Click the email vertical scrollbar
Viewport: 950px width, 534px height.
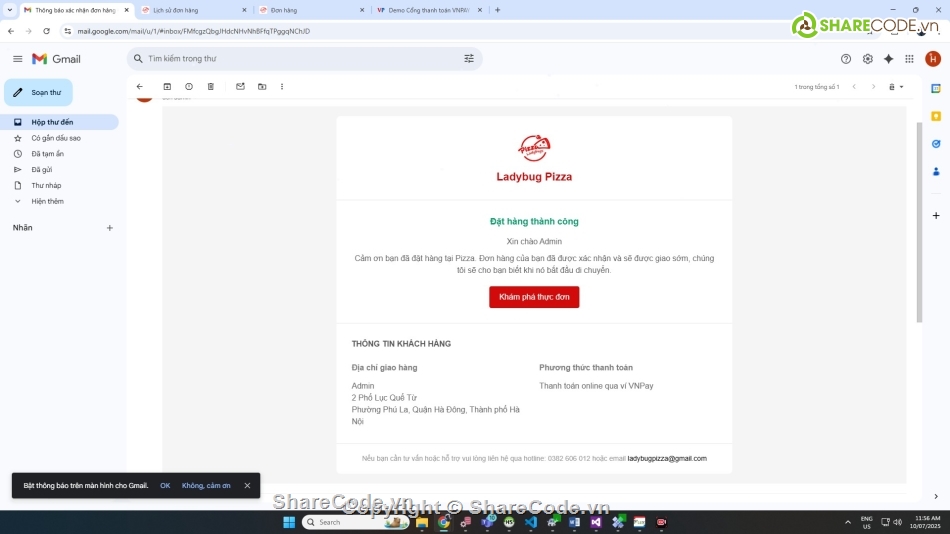(919, 222)
